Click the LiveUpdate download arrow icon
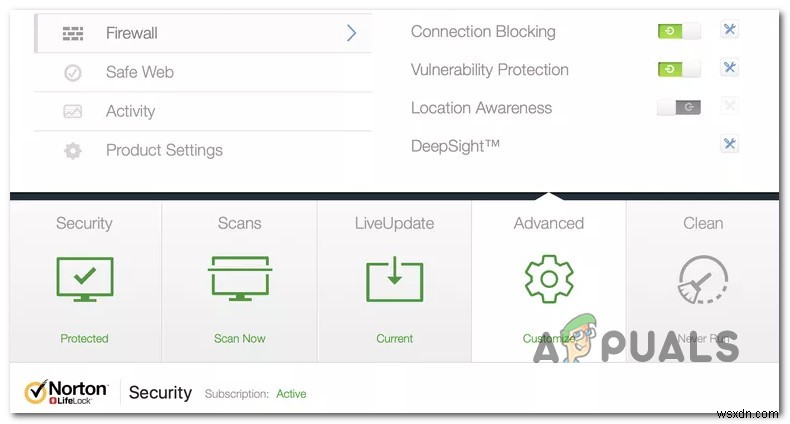 [x=394, y=279]
